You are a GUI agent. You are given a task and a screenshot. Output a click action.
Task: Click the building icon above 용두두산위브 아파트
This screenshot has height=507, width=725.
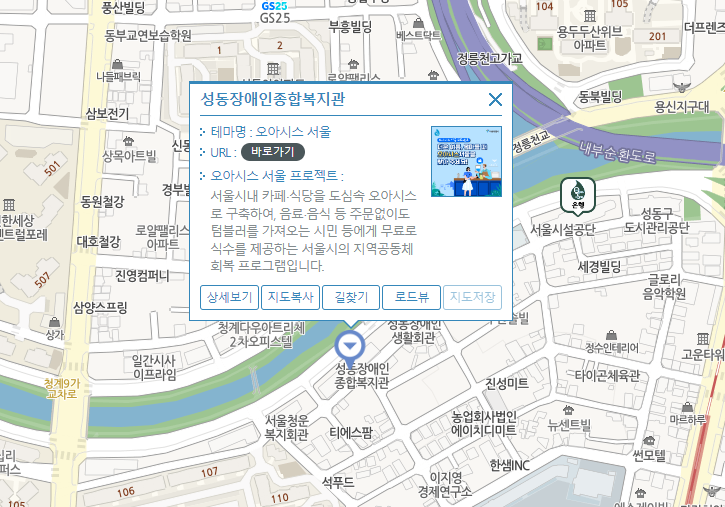point(590,16)
